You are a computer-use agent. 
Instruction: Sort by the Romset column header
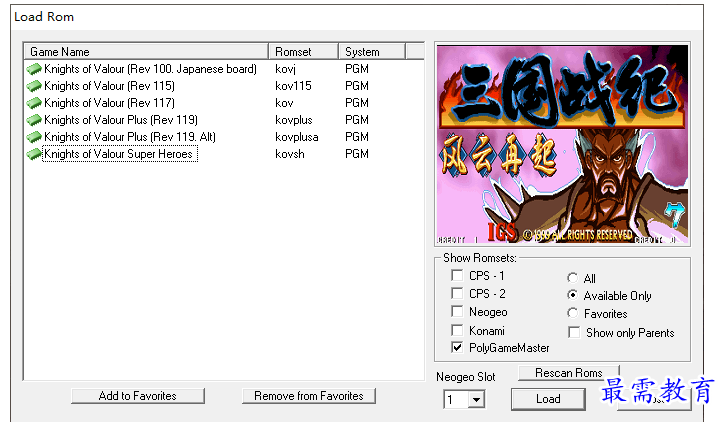click(x=303, y=52)
